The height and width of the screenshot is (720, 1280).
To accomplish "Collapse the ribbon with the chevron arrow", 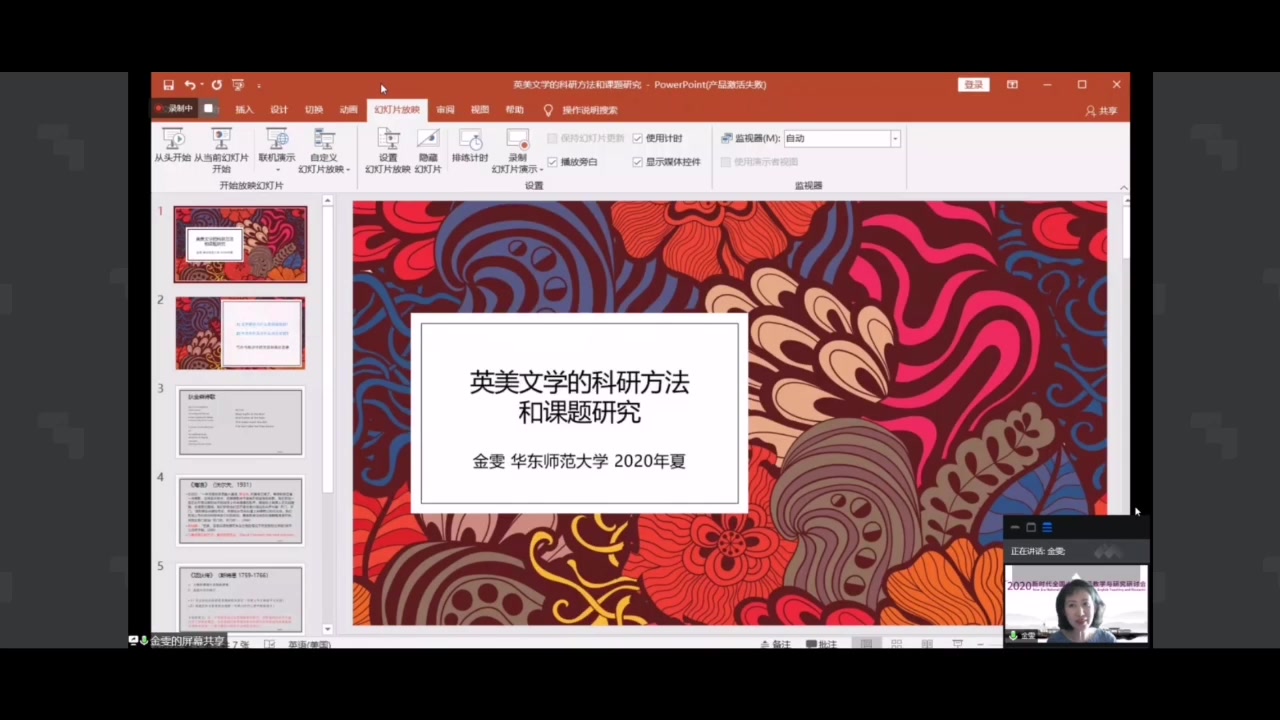I will pyautogui.click(x=1123, y=187).
